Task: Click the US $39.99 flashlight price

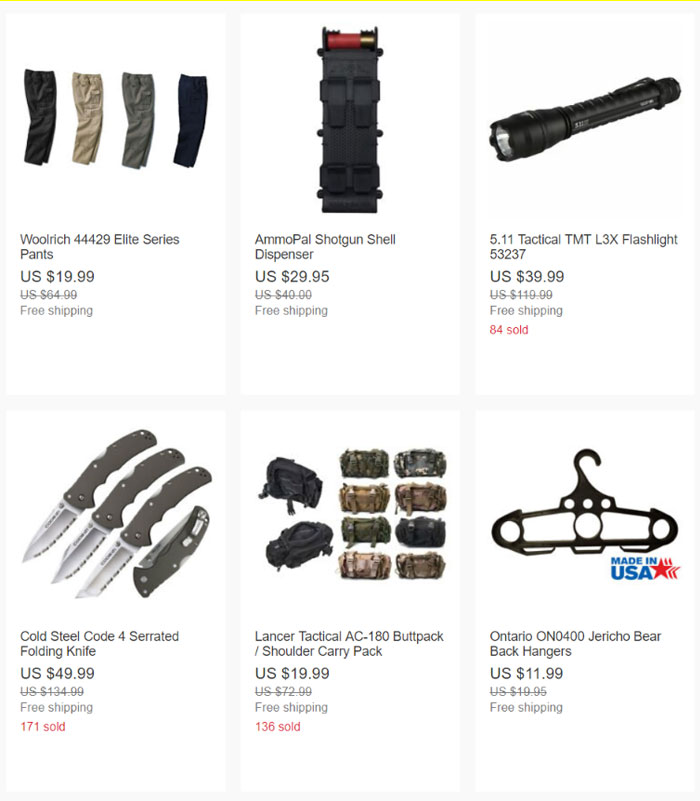Action: tap(527, 276)
